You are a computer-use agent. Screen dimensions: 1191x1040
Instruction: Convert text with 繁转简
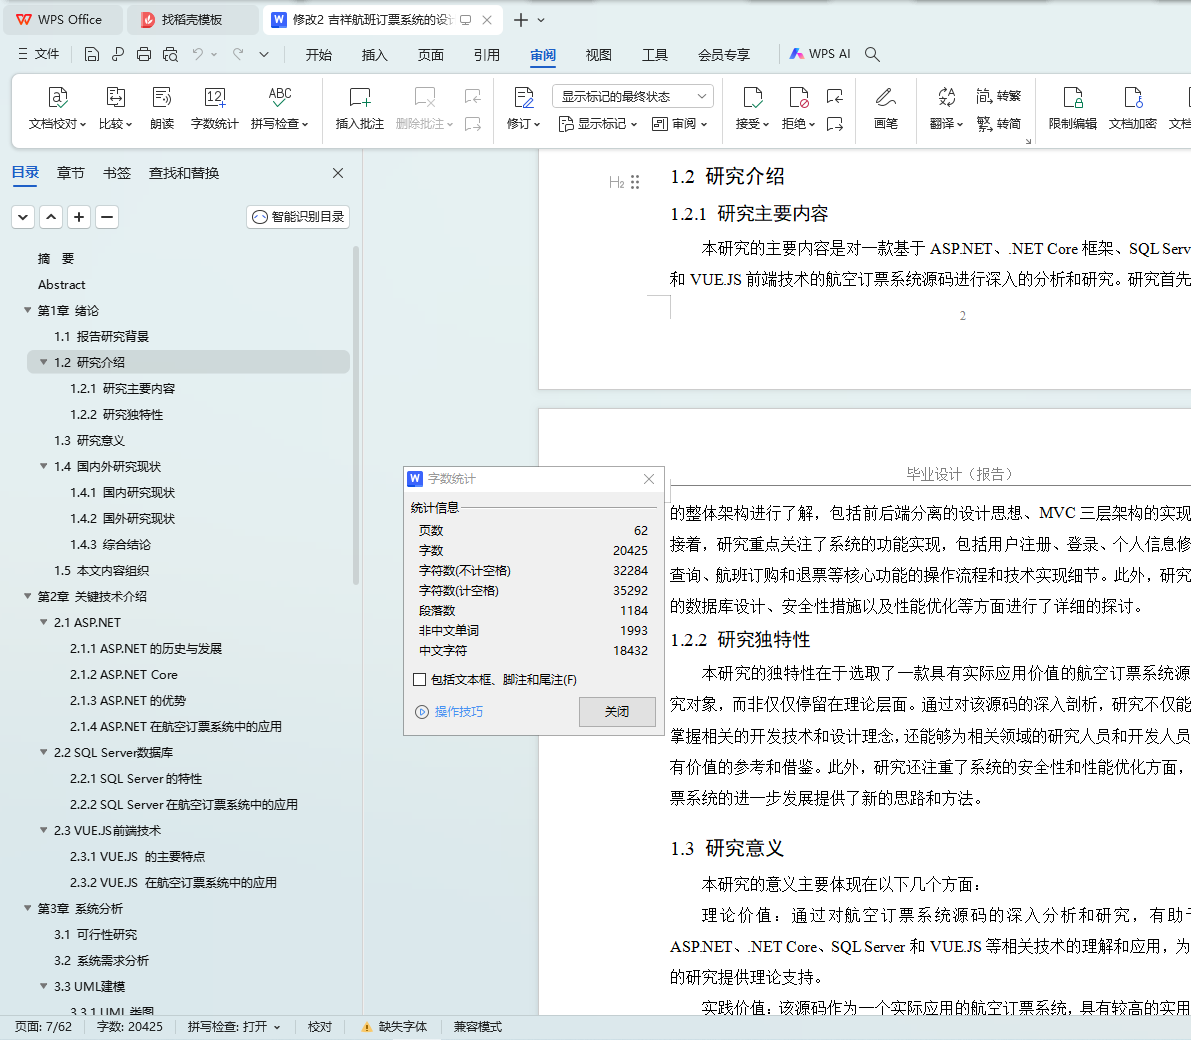999,123
